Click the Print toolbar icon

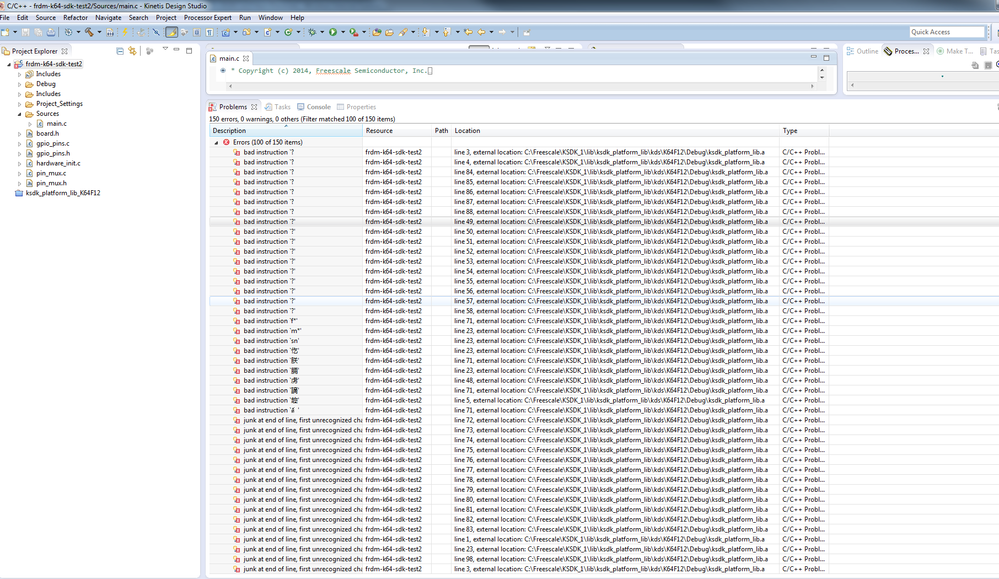[x=50, y=32]
